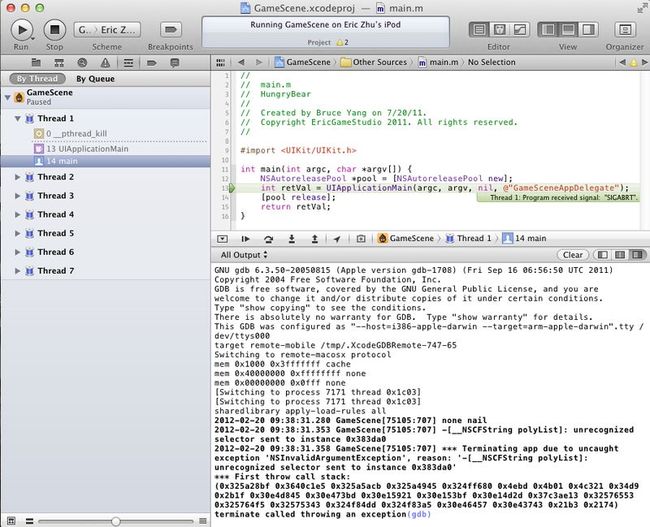Image resolution: width=650 pixels, height=527 pixels.
Task: Open the Organizer window
Action: [x=625, y=30]
